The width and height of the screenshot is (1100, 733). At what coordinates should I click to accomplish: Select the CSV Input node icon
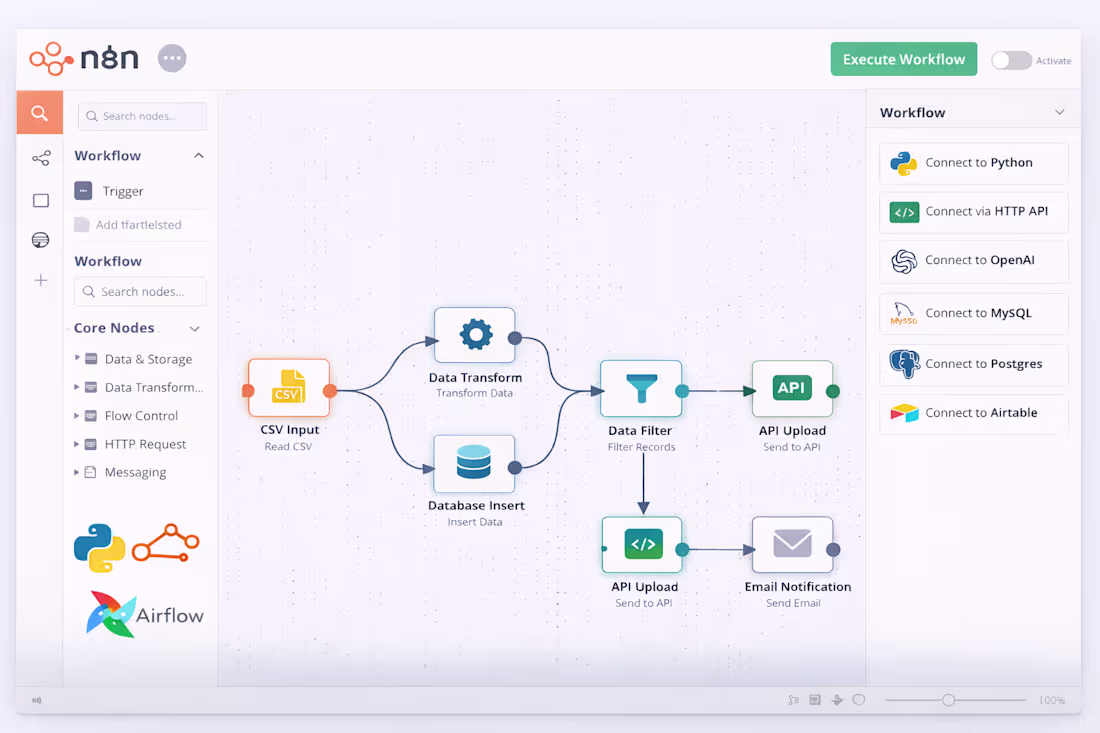pyautogui.click(x=288, y=388)
